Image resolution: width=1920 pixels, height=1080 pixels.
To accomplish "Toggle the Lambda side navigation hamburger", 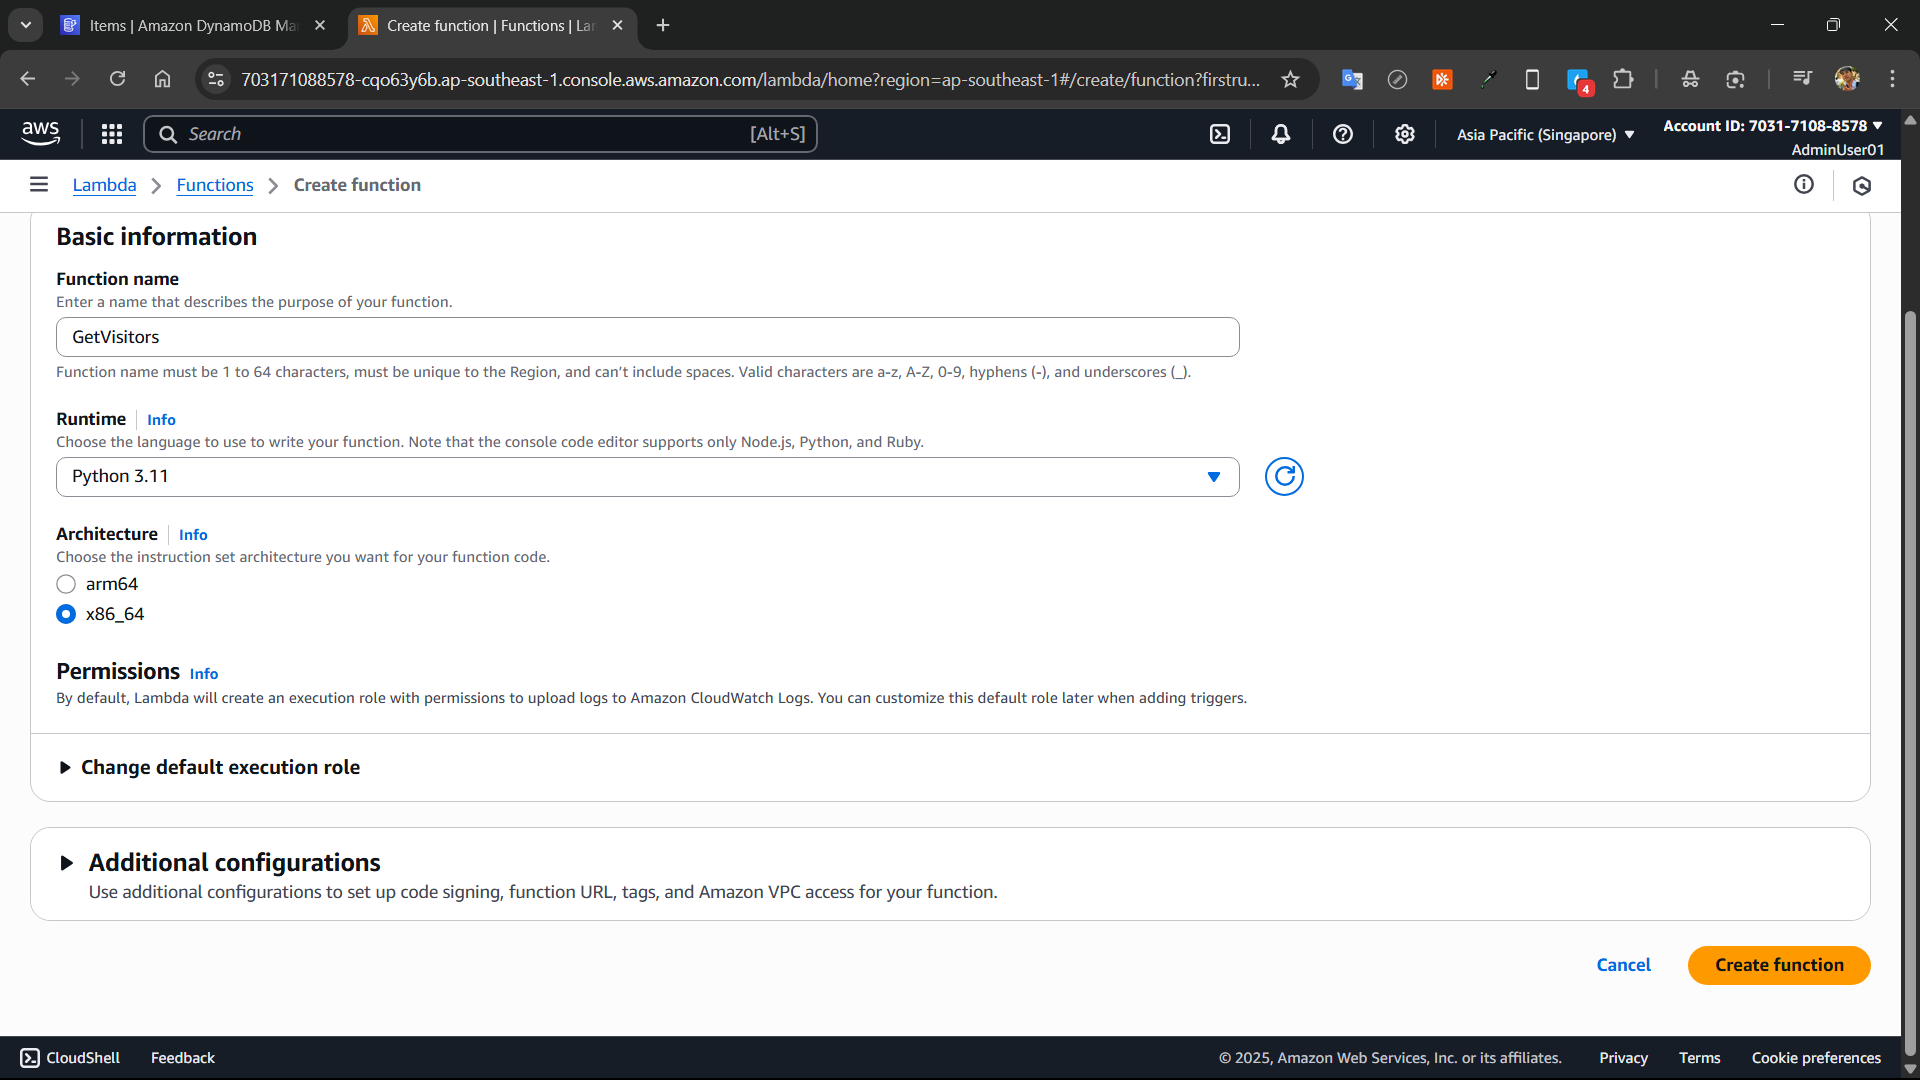I will (39, 184).
